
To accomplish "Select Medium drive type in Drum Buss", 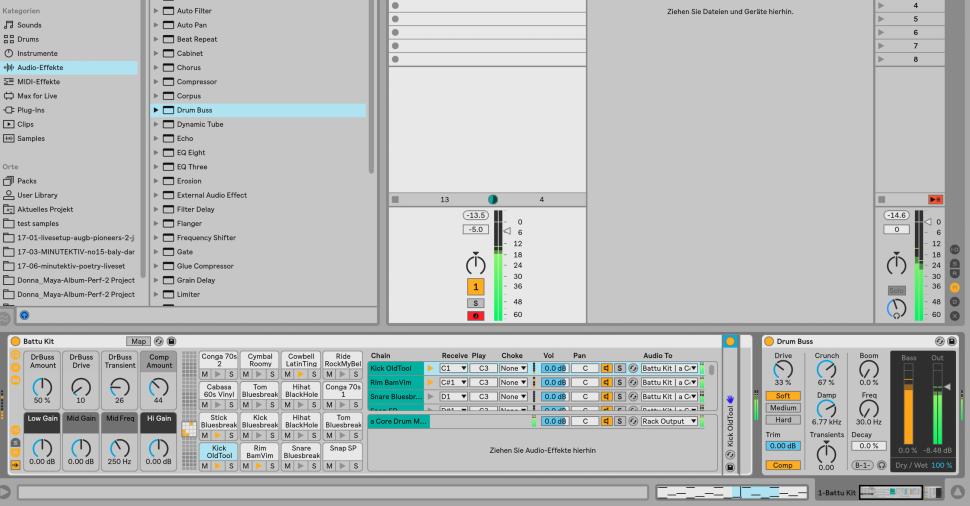I will pos(781,407).
